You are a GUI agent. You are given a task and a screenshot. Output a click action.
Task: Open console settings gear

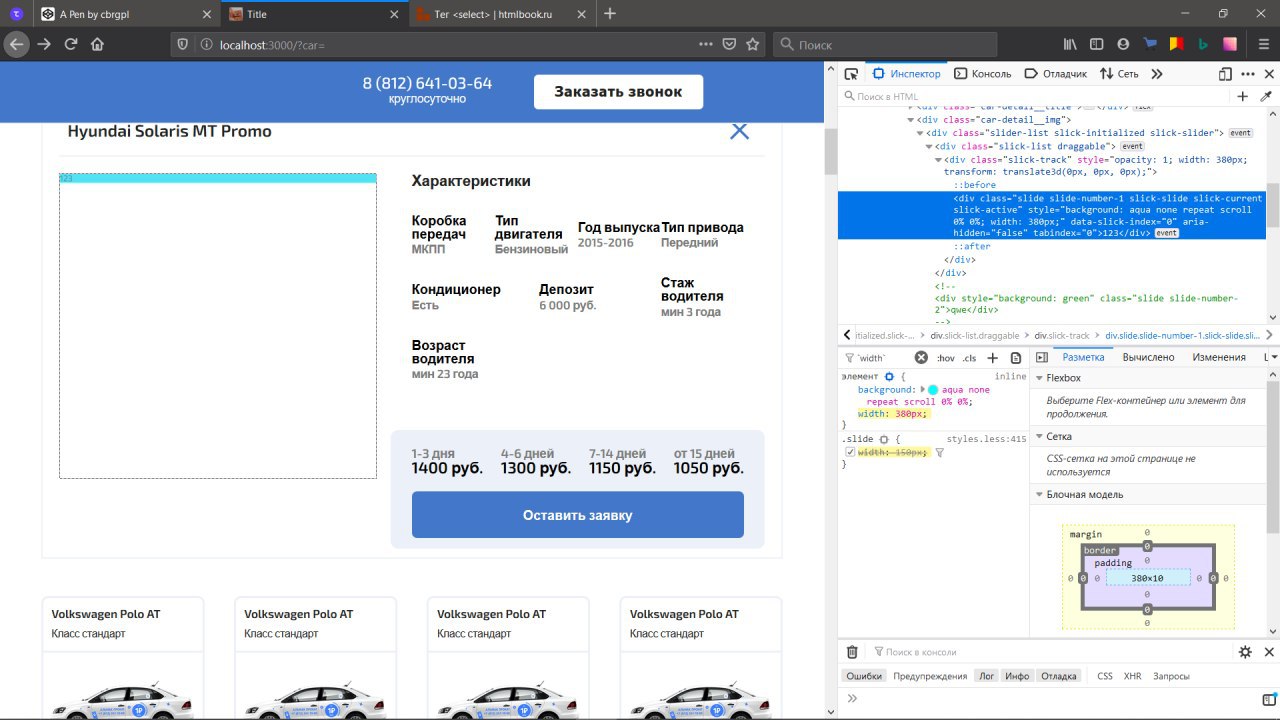click(1245, 652)
